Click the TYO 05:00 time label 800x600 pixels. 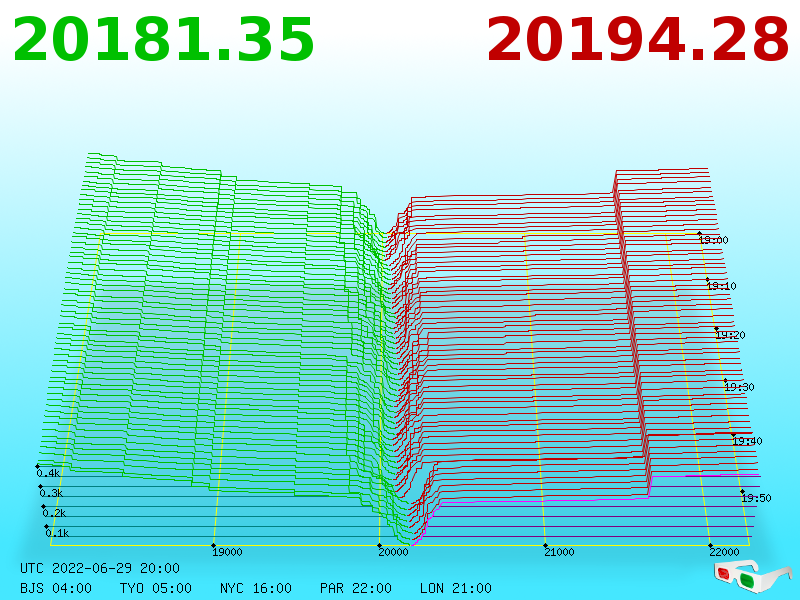pyautogui.click(x=156, y=588)
